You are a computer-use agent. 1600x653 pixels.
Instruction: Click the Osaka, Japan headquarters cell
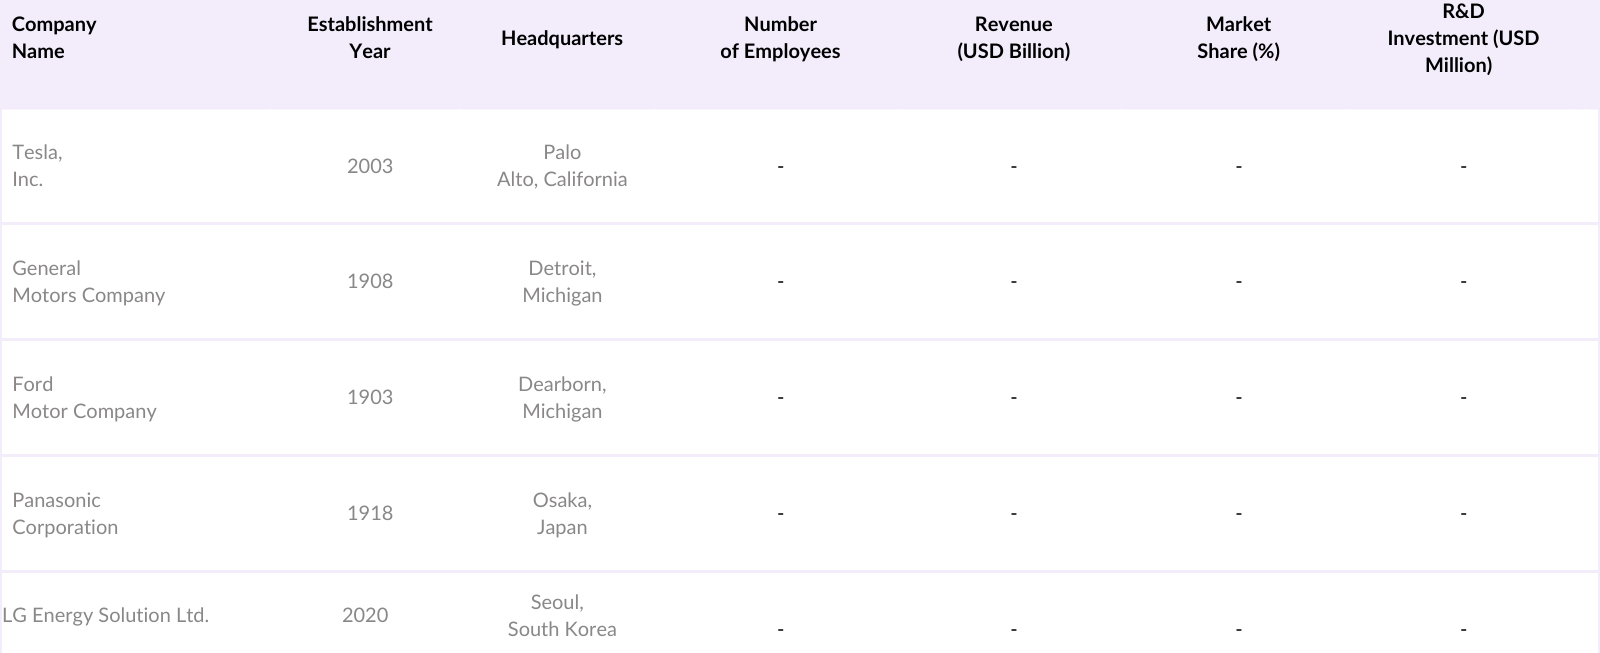pos(561,514)
